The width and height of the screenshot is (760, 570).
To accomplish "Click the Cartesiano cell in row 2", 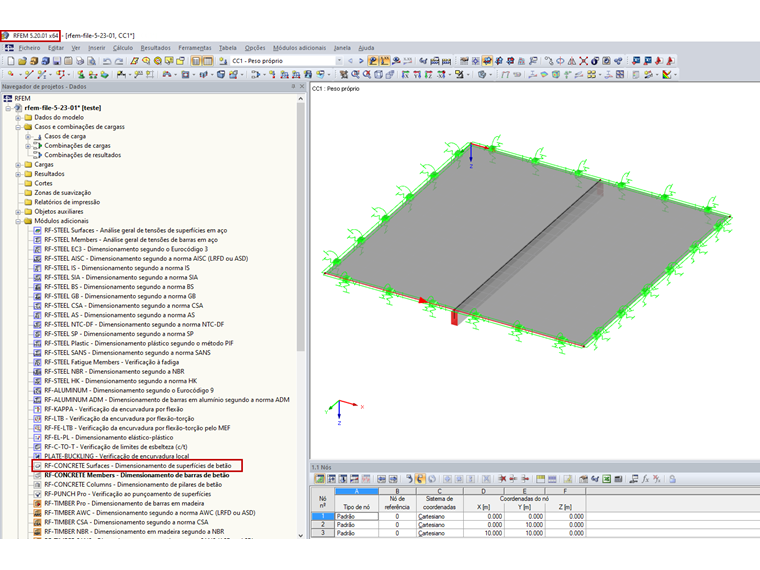I will 439,525.
